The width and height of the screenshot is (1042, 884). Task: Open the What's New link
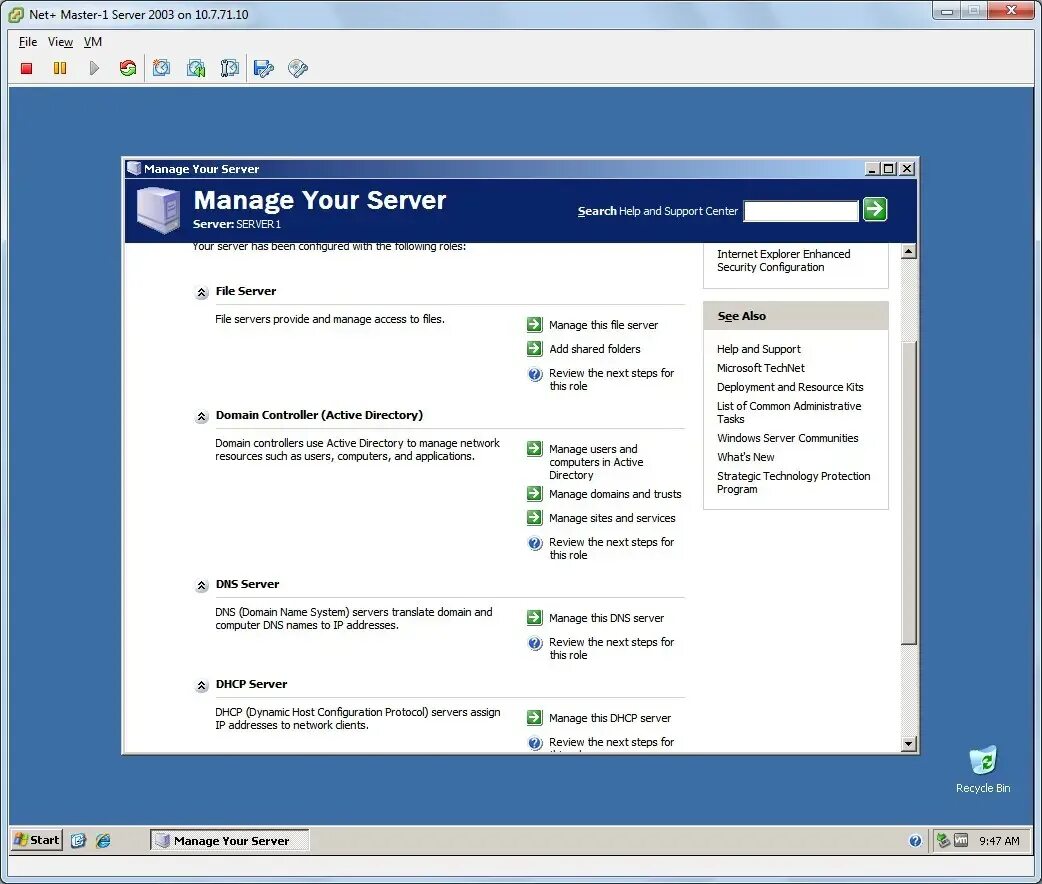click(x=745, y=457)
